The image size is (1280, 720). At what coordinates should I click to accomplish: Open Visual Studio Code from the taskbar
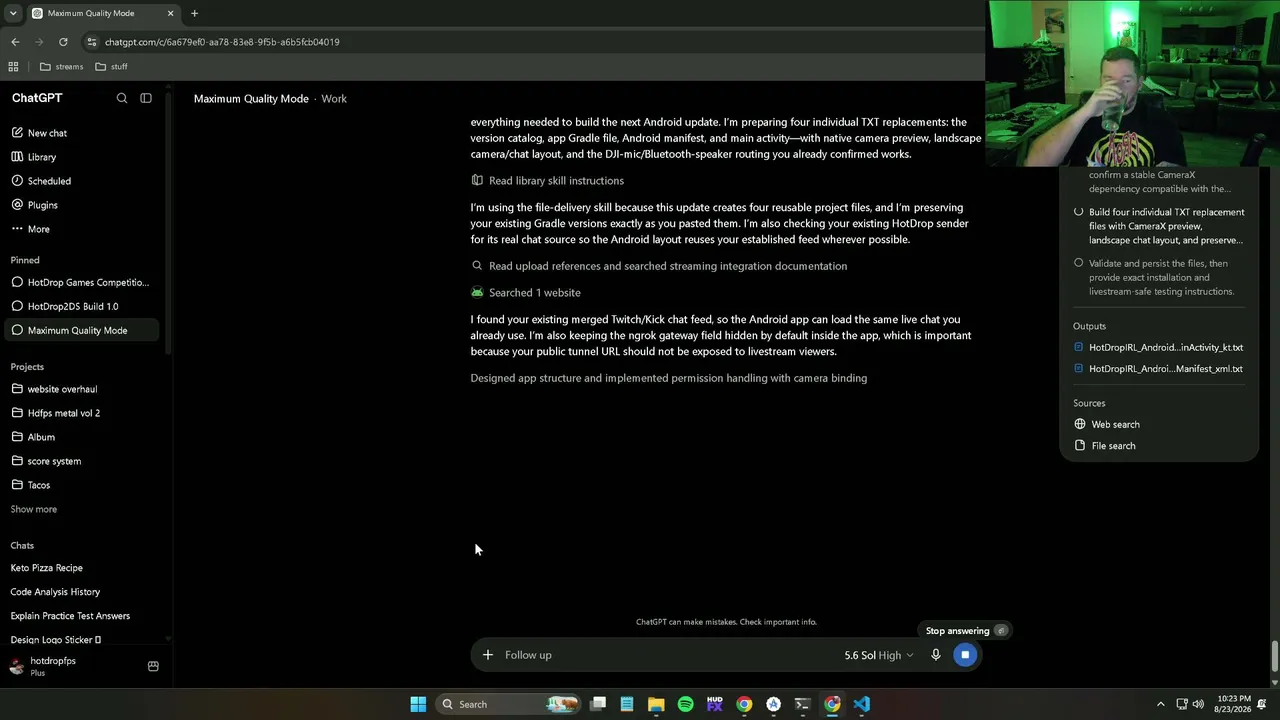pos(861,704)
